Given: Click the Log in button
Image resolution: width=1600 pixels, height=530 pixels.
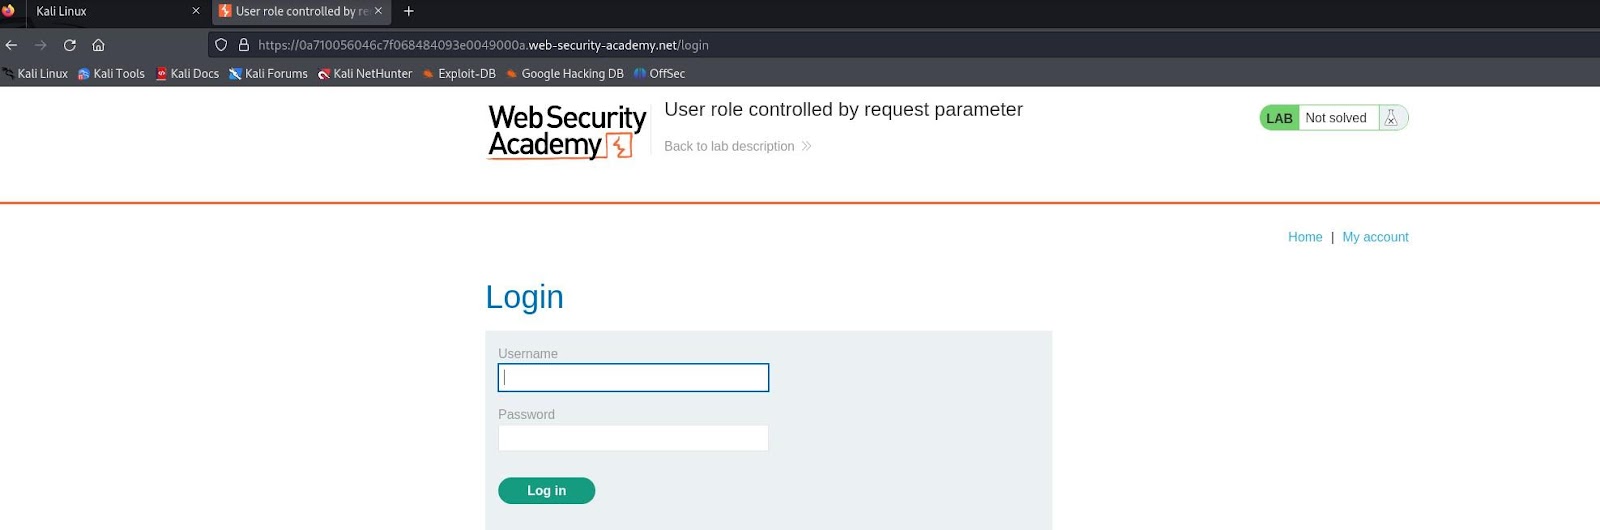Looking at the screenshot, I should click(546, 491).
